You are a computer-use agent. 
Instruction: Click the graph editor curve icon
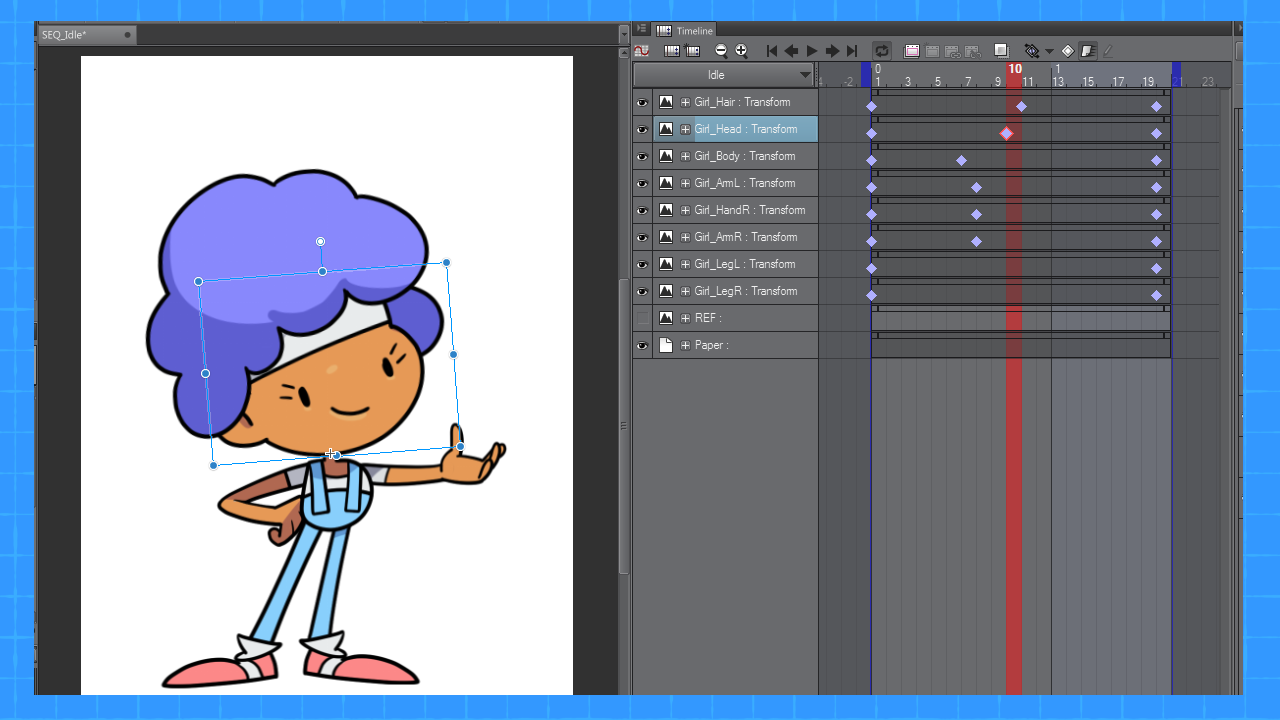pos(641,51)
